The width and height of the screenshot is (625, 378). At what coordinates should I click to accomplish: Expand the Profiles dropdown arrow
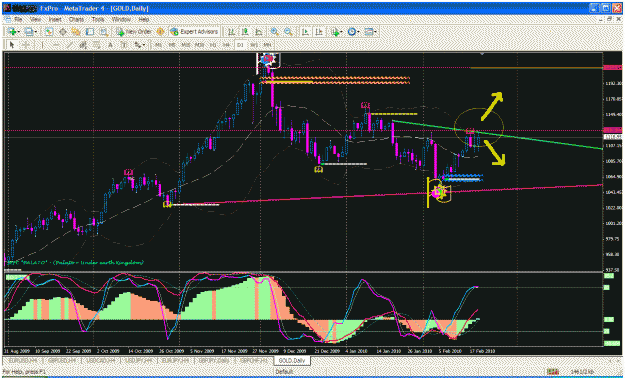[36, 32]
